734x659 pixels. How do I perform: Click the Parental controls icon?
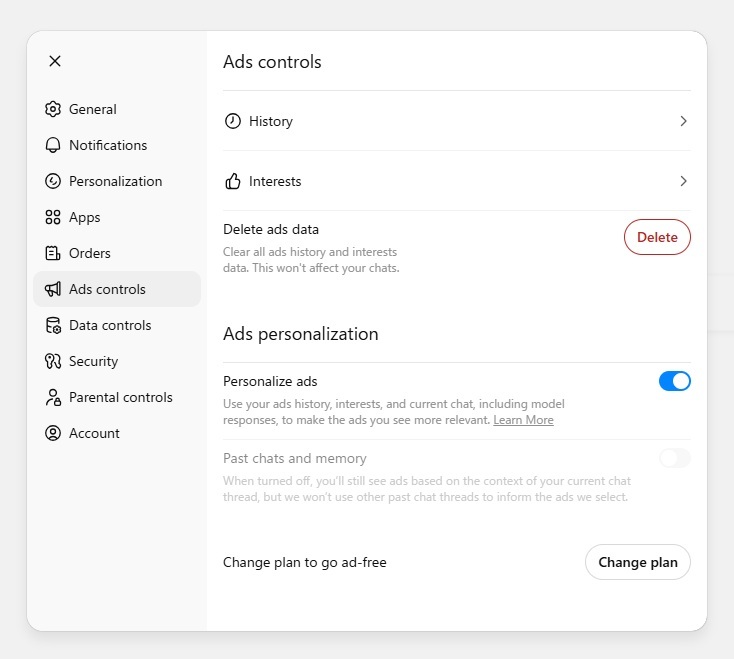53,397
